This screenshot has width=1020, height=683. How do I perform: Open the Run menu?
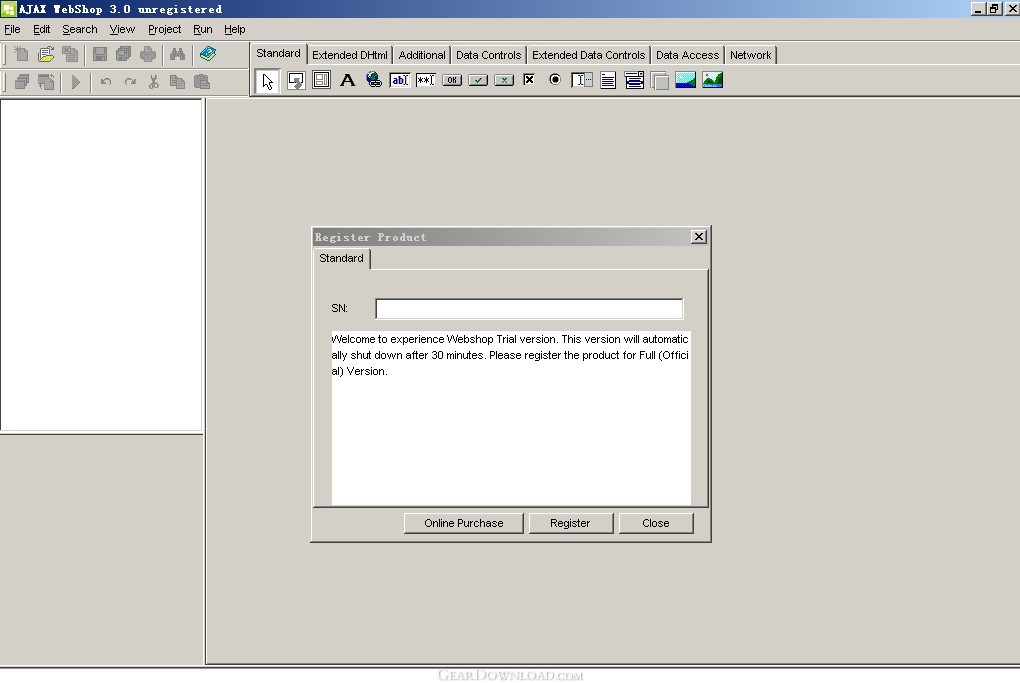(x=203, y=29)
